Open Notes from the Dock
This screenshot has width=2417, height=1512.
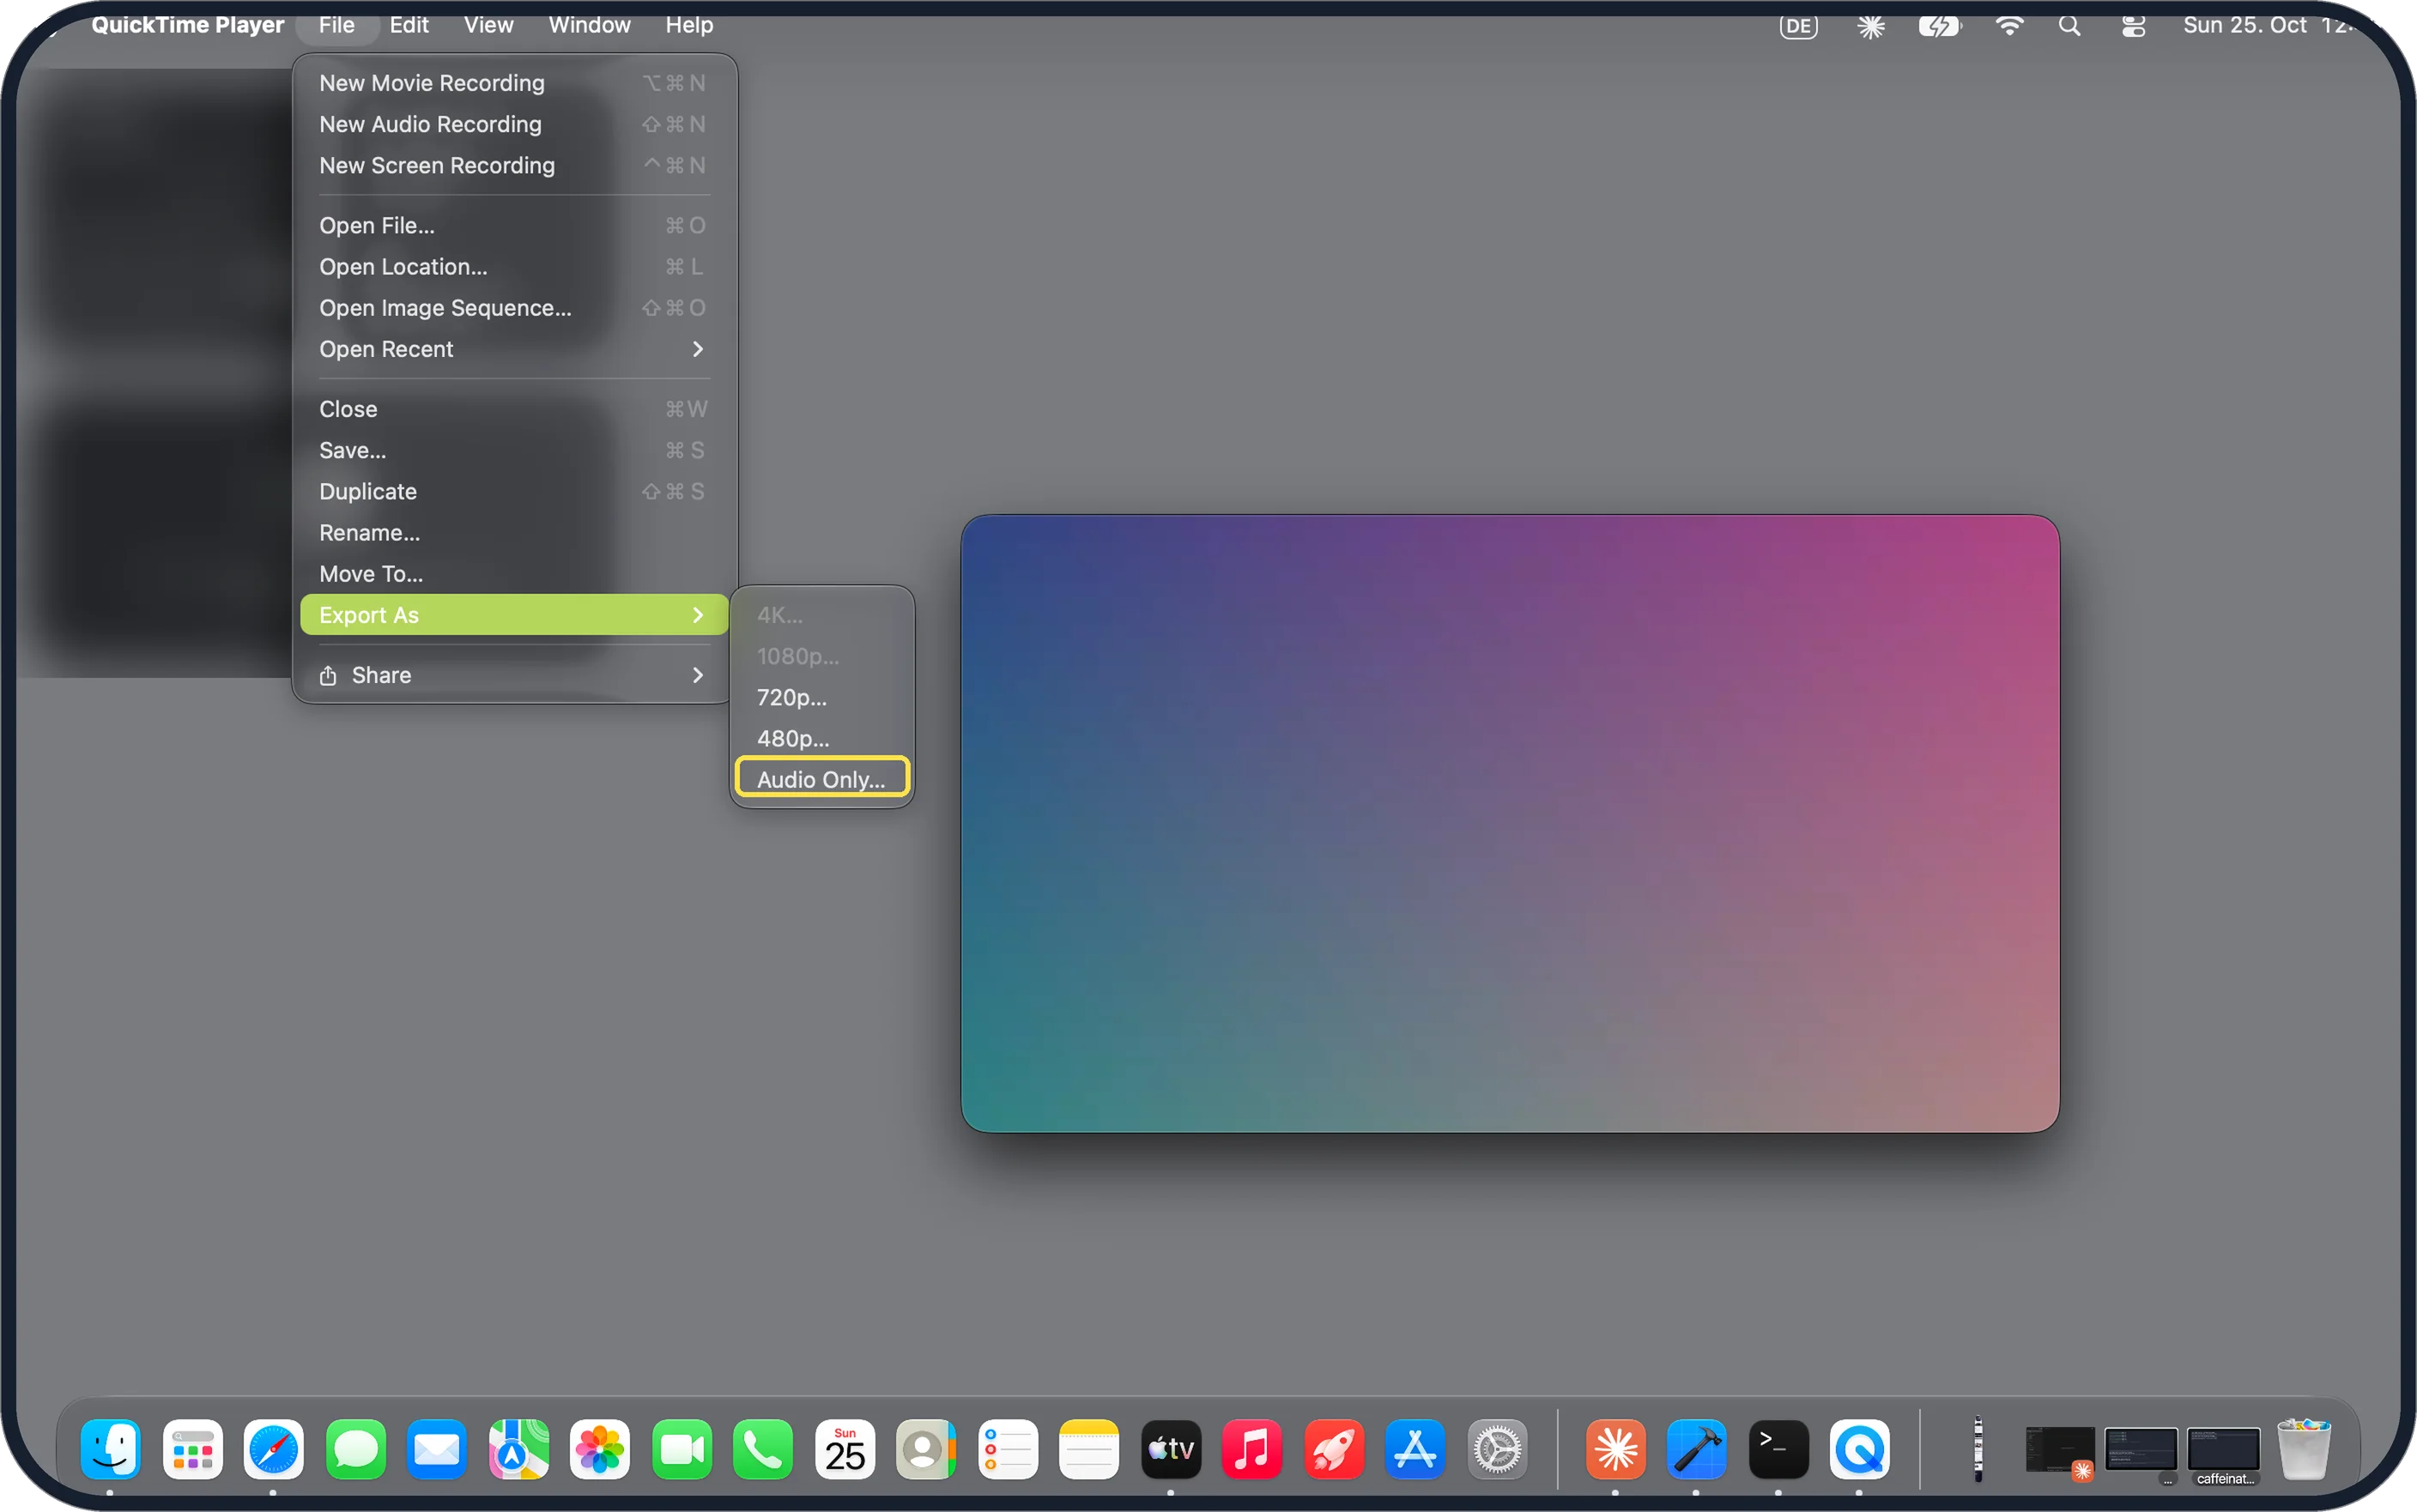coord(1088,1448)
